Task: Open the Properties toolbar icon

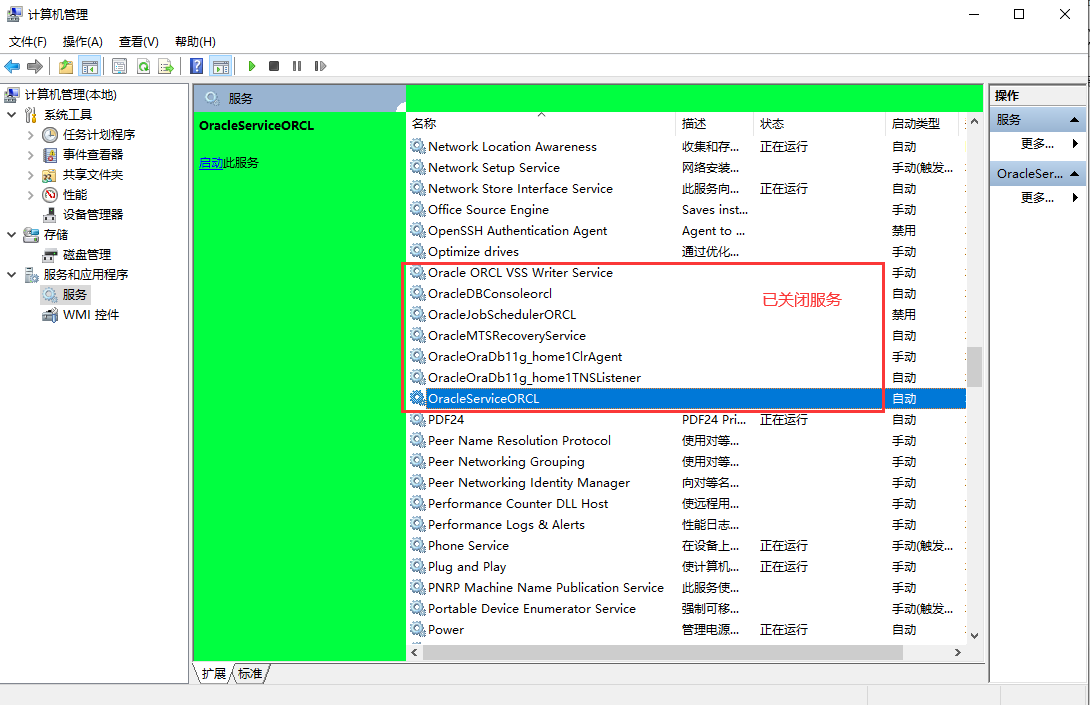Action: point(120,66)
